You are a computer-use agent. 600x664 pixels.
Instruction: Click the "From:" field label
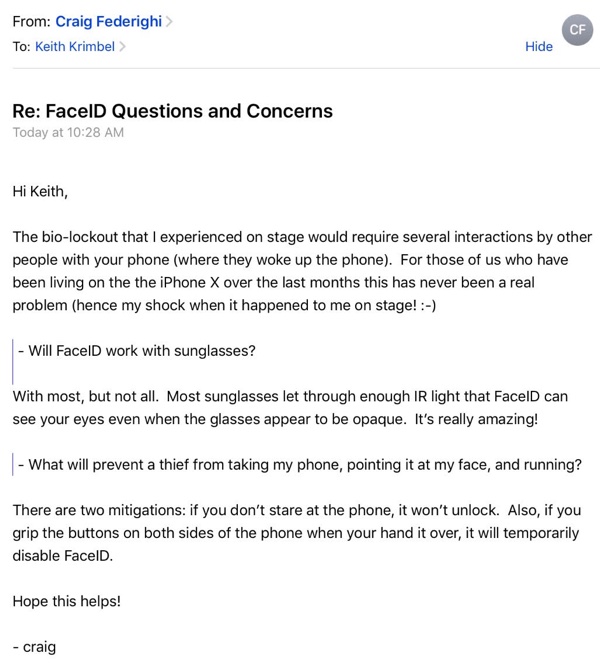coord(32,21)
